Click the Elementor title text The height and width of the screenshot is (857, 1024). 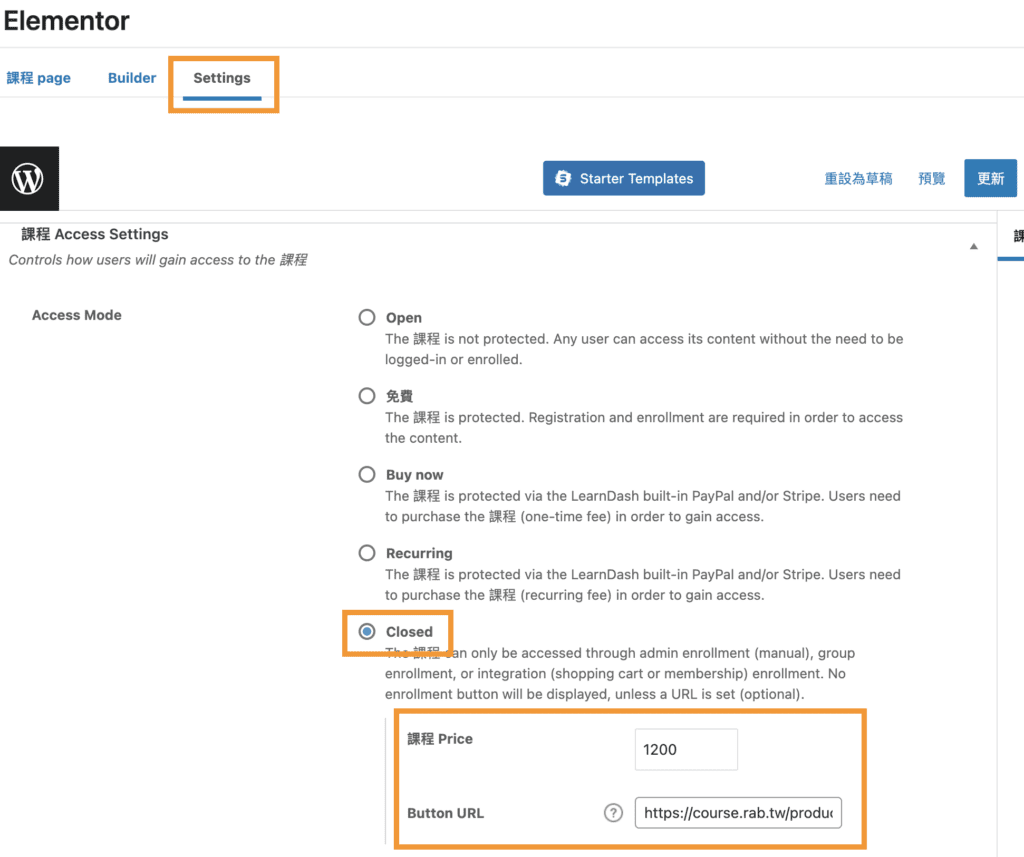[x=67, y=20]
